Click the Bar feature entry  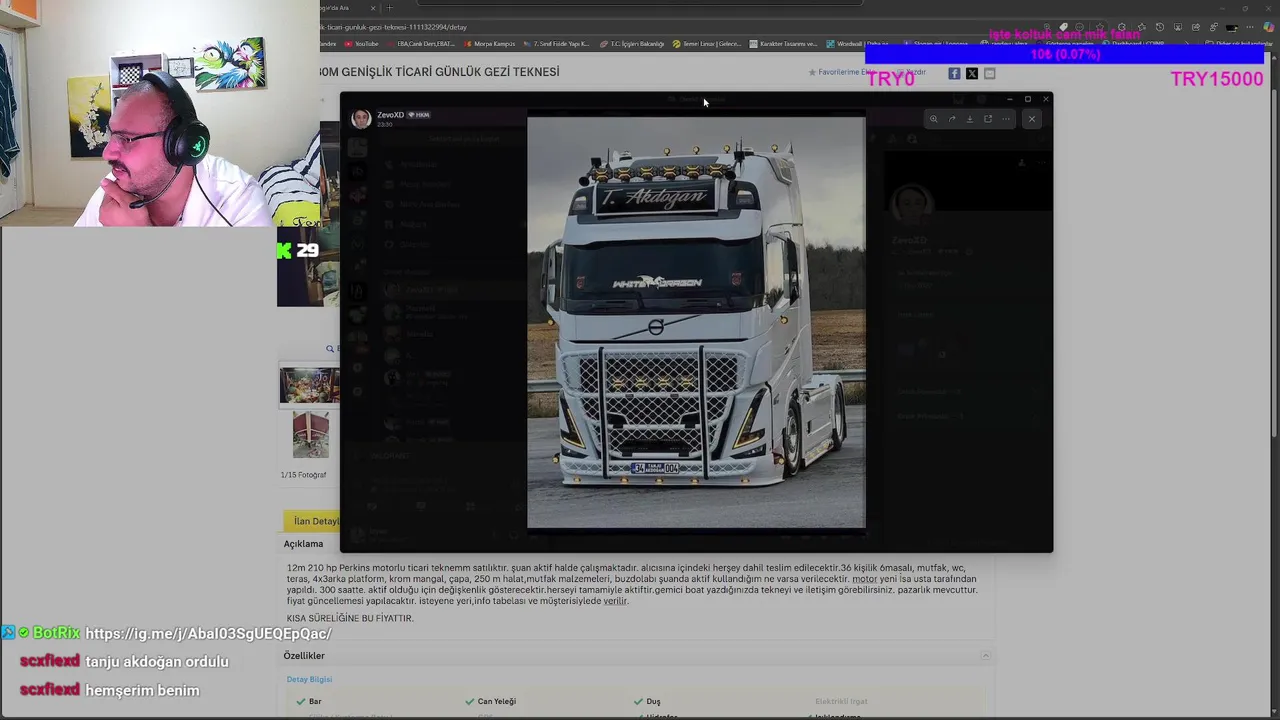pos(309,701)
